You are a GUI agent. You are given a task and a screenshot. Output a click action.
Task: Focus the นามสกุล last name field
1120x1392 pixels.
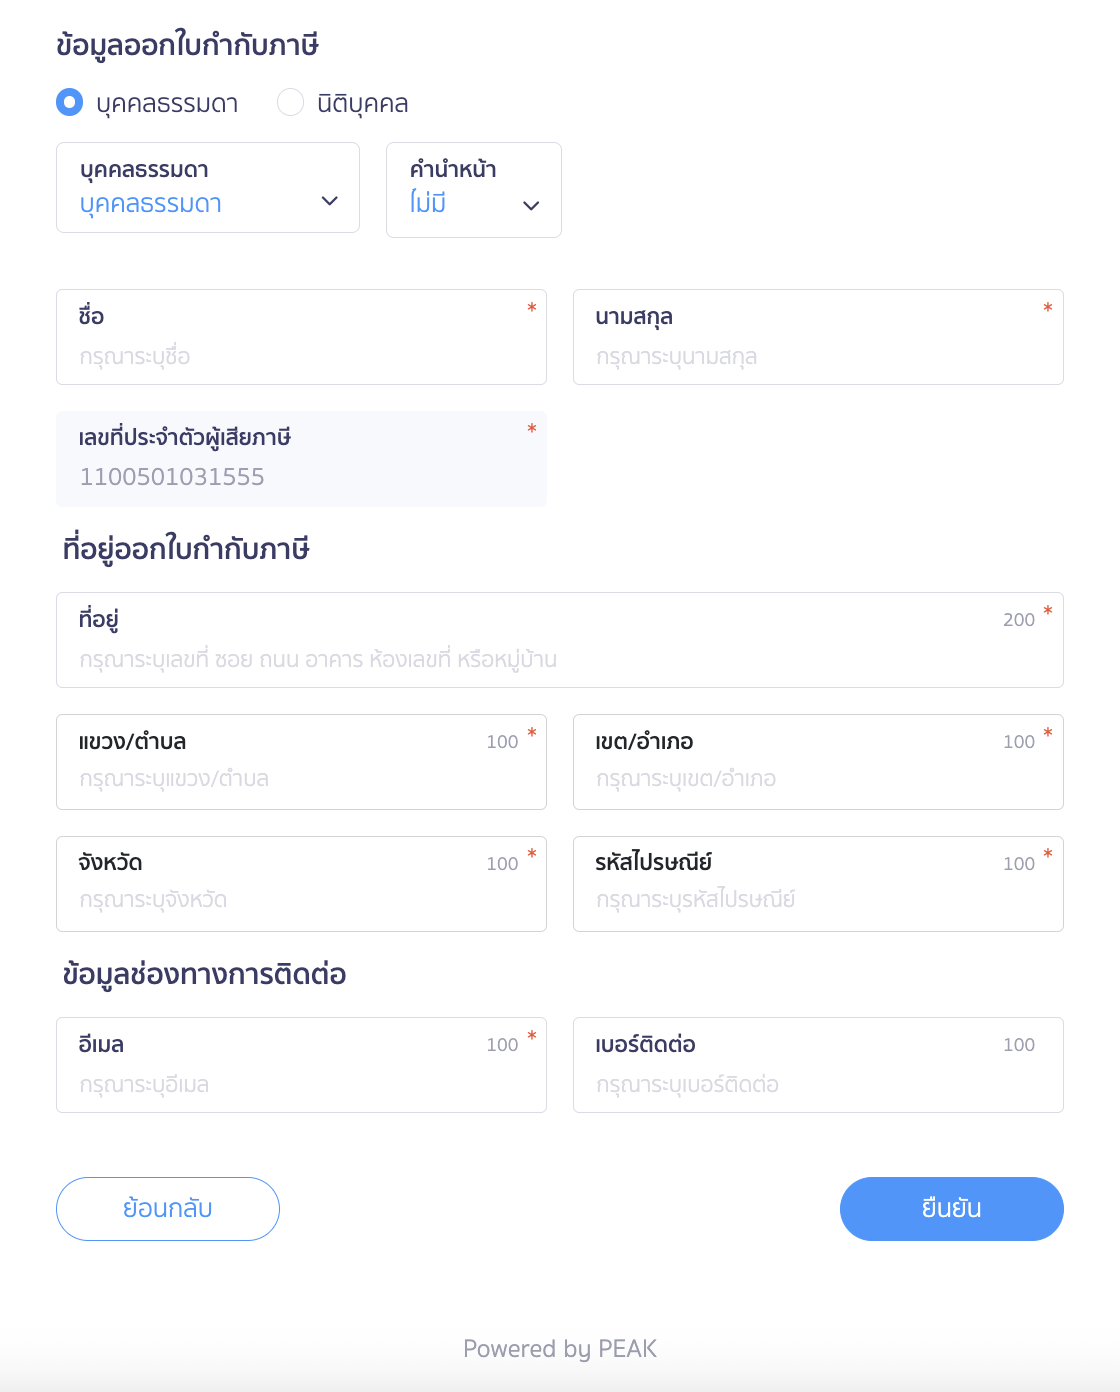(817, 356)
